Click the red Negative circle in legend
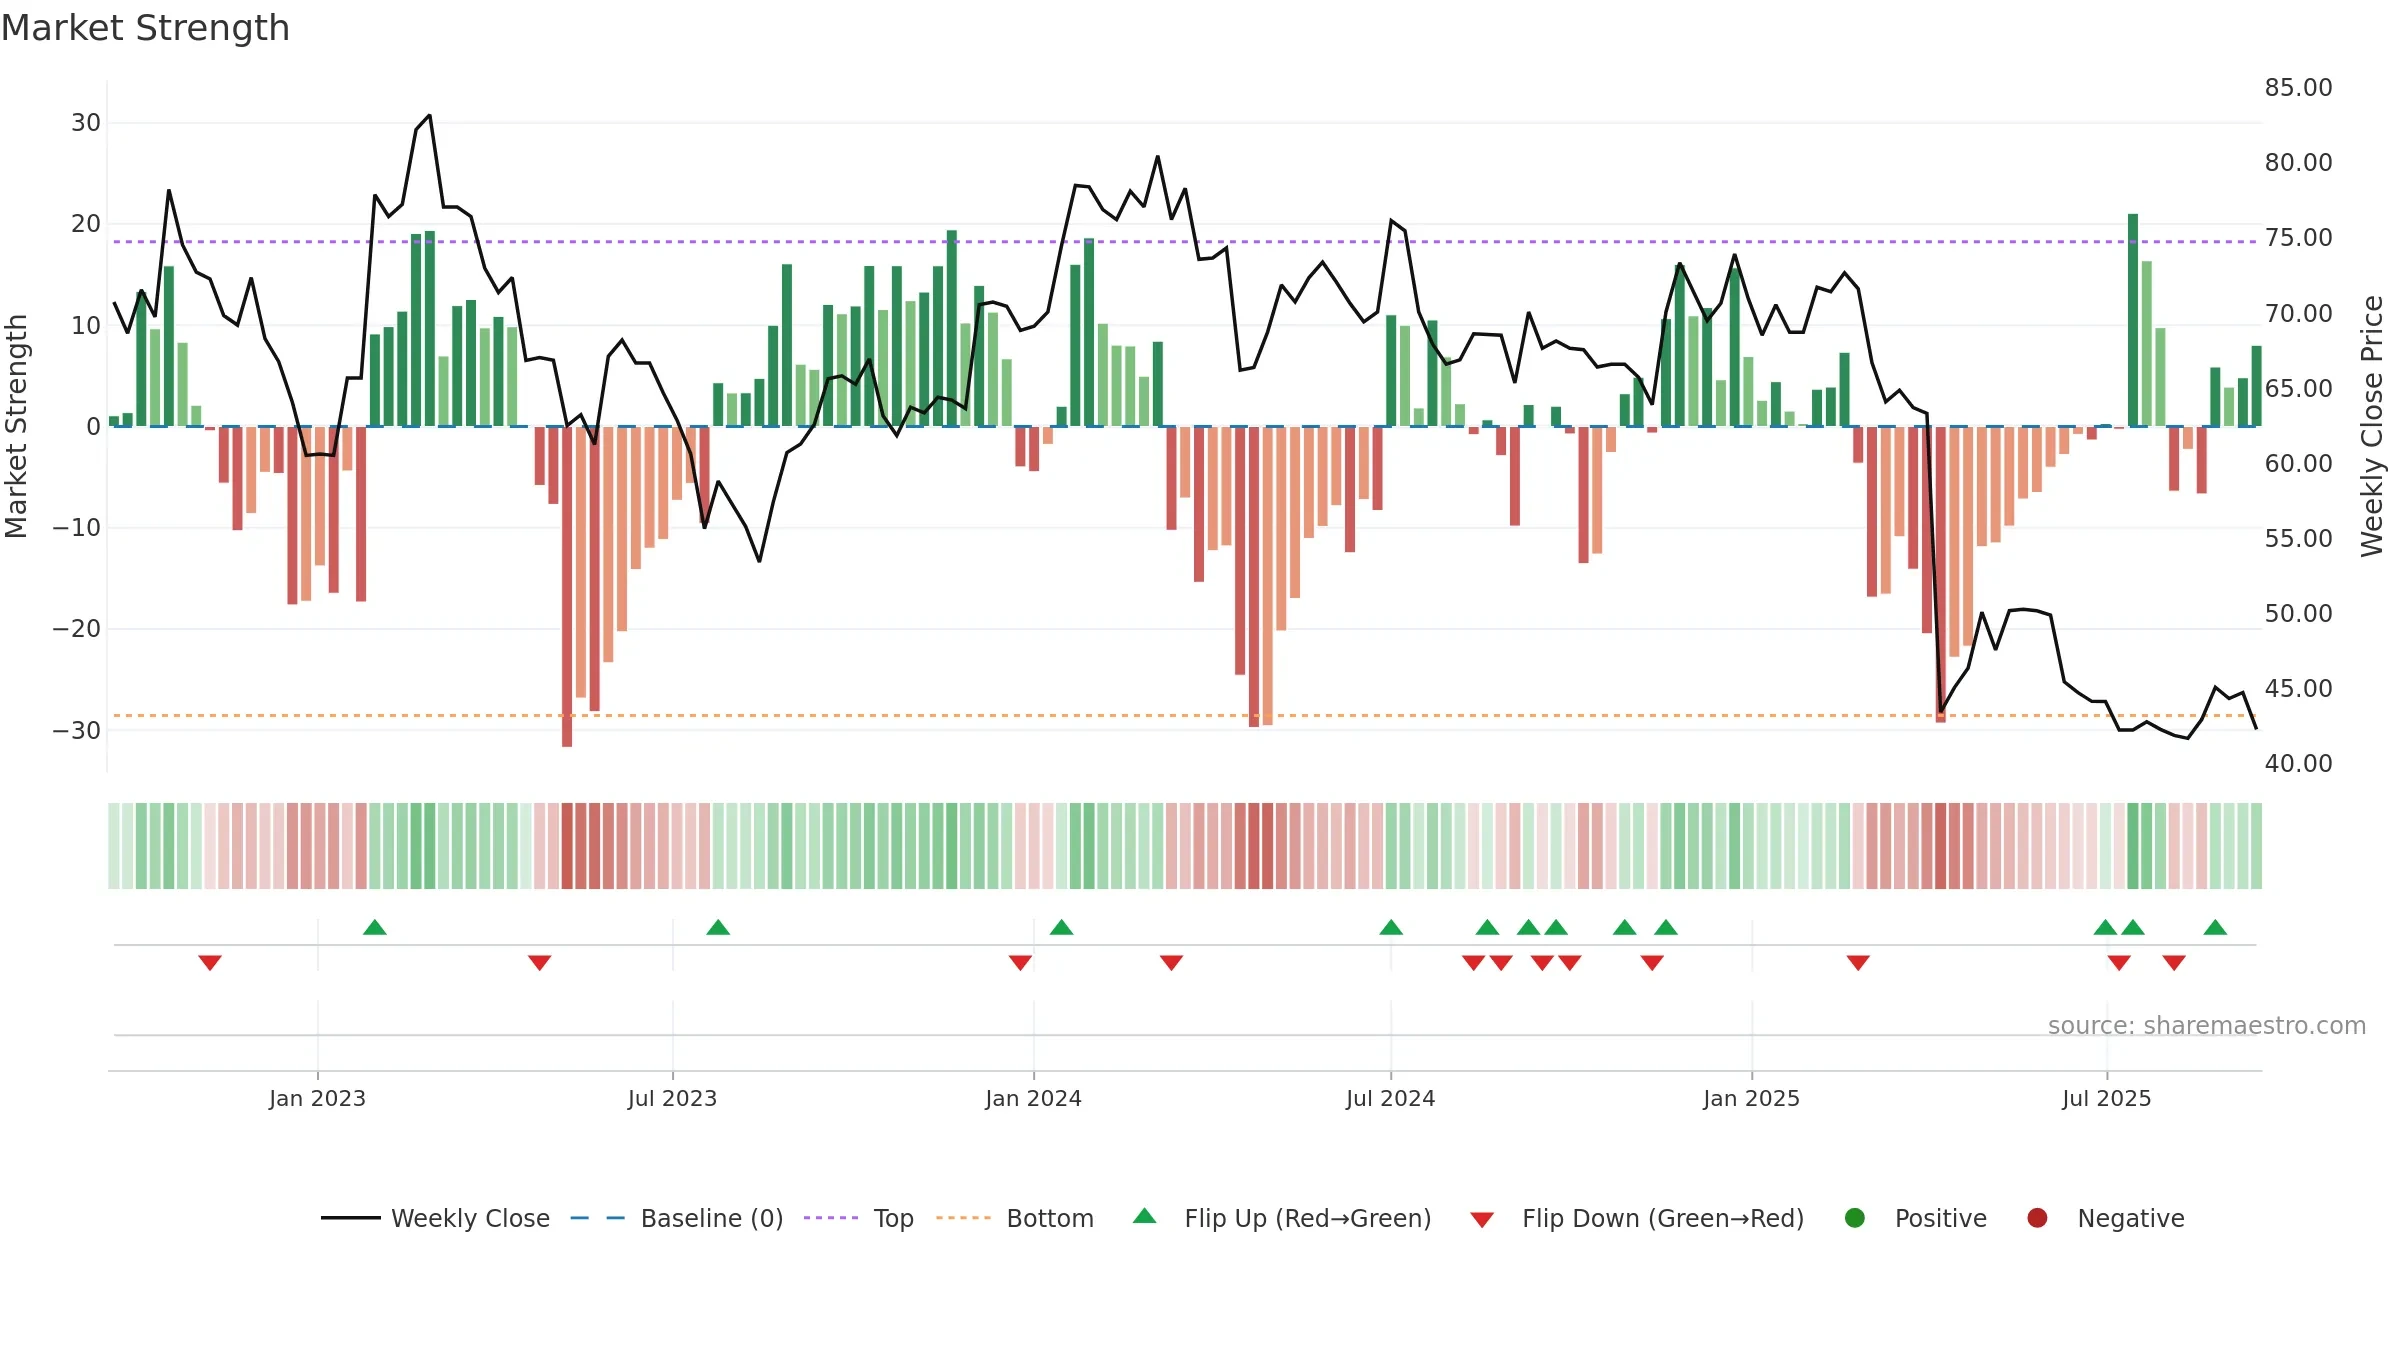2400x1350 pixels. click(x=2037, y=1218)
